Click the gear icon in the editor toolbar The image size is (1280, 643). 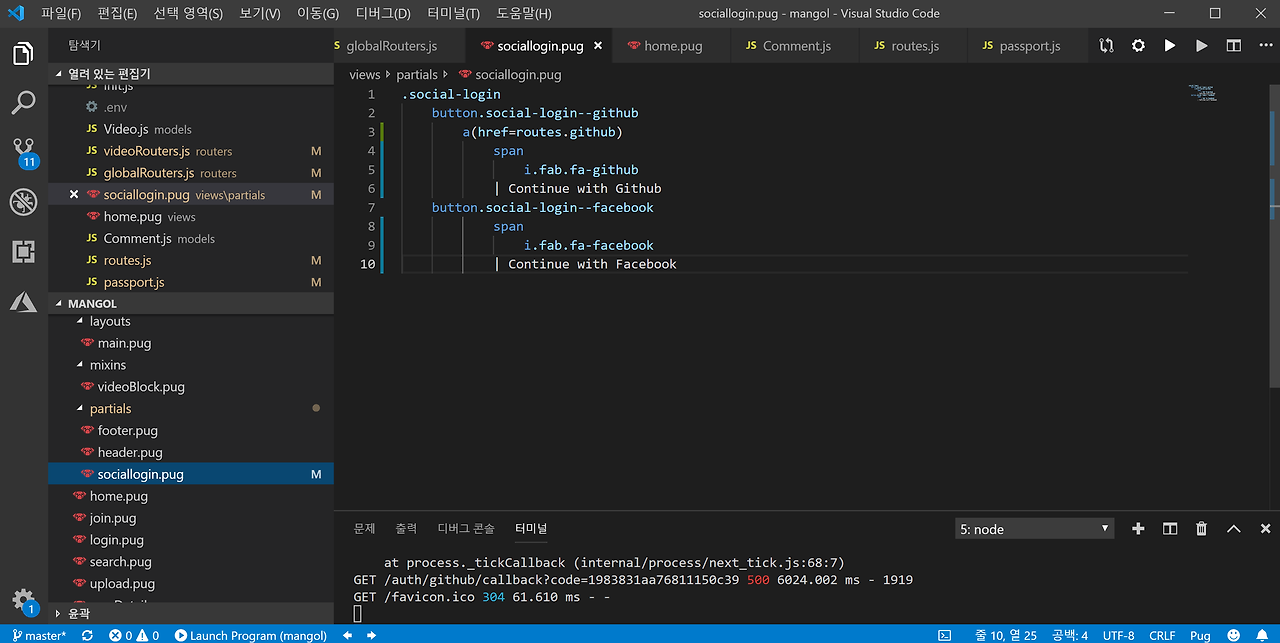tap(1138, 46)
